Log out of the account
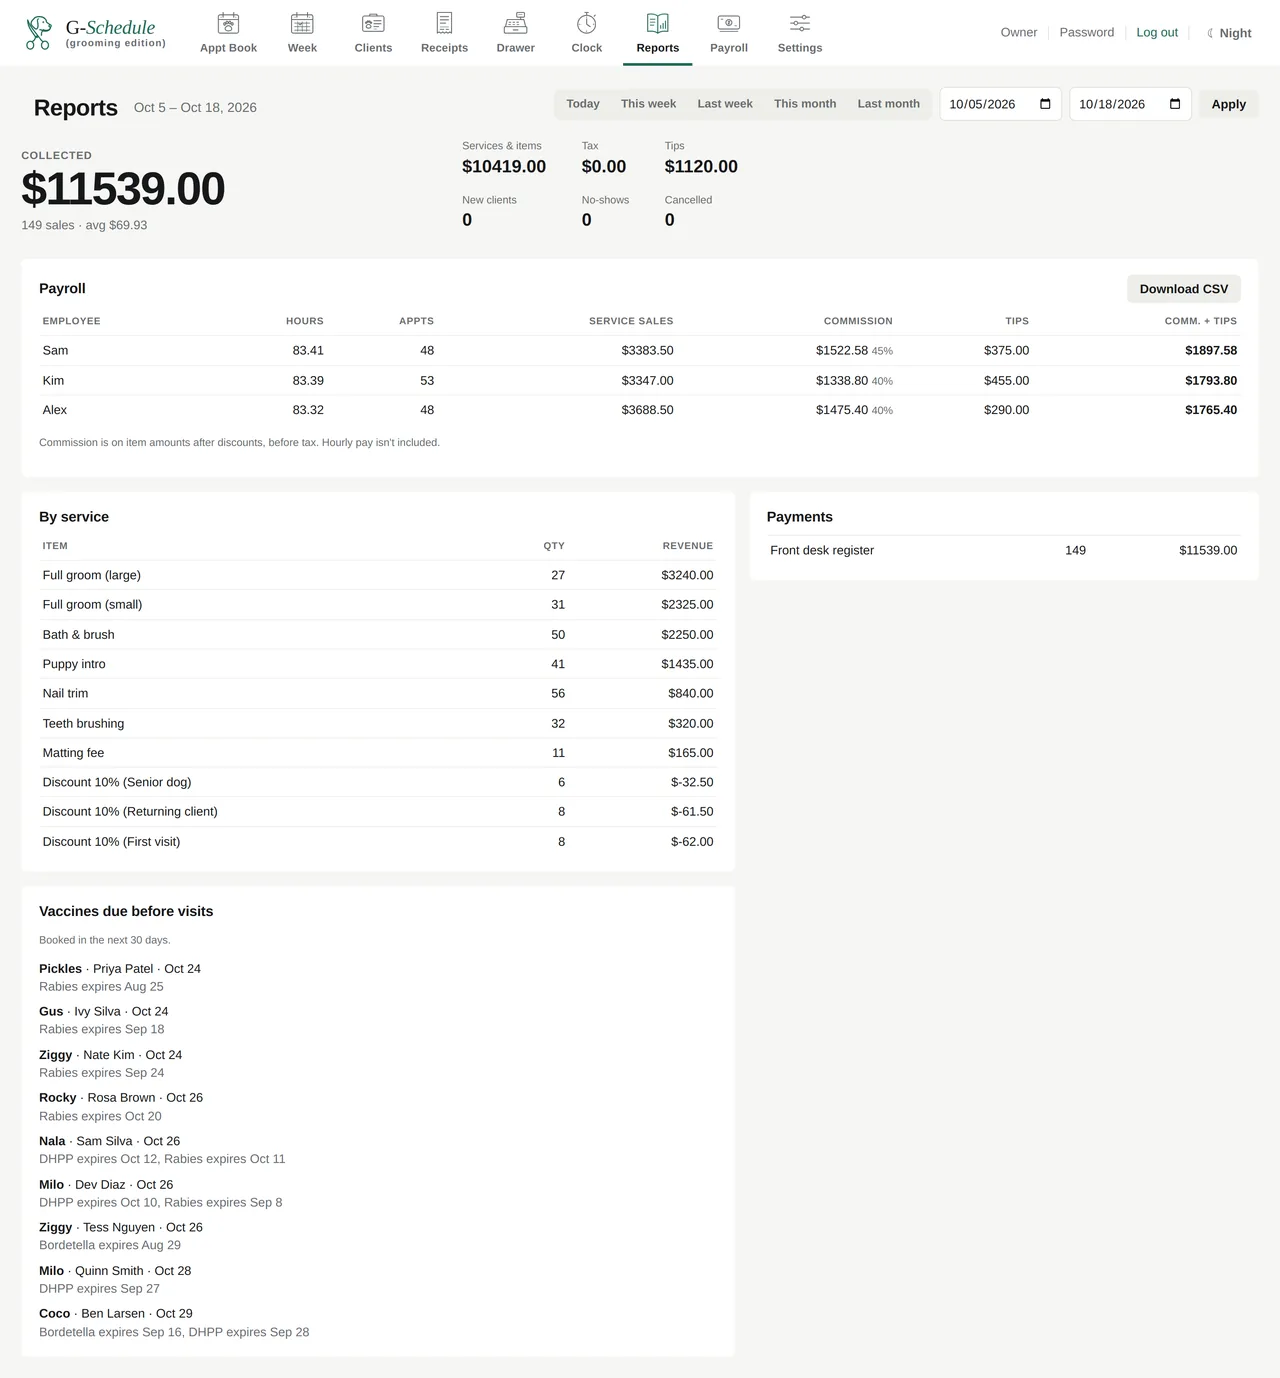 pyautogui.click(x=1157, y=33)
